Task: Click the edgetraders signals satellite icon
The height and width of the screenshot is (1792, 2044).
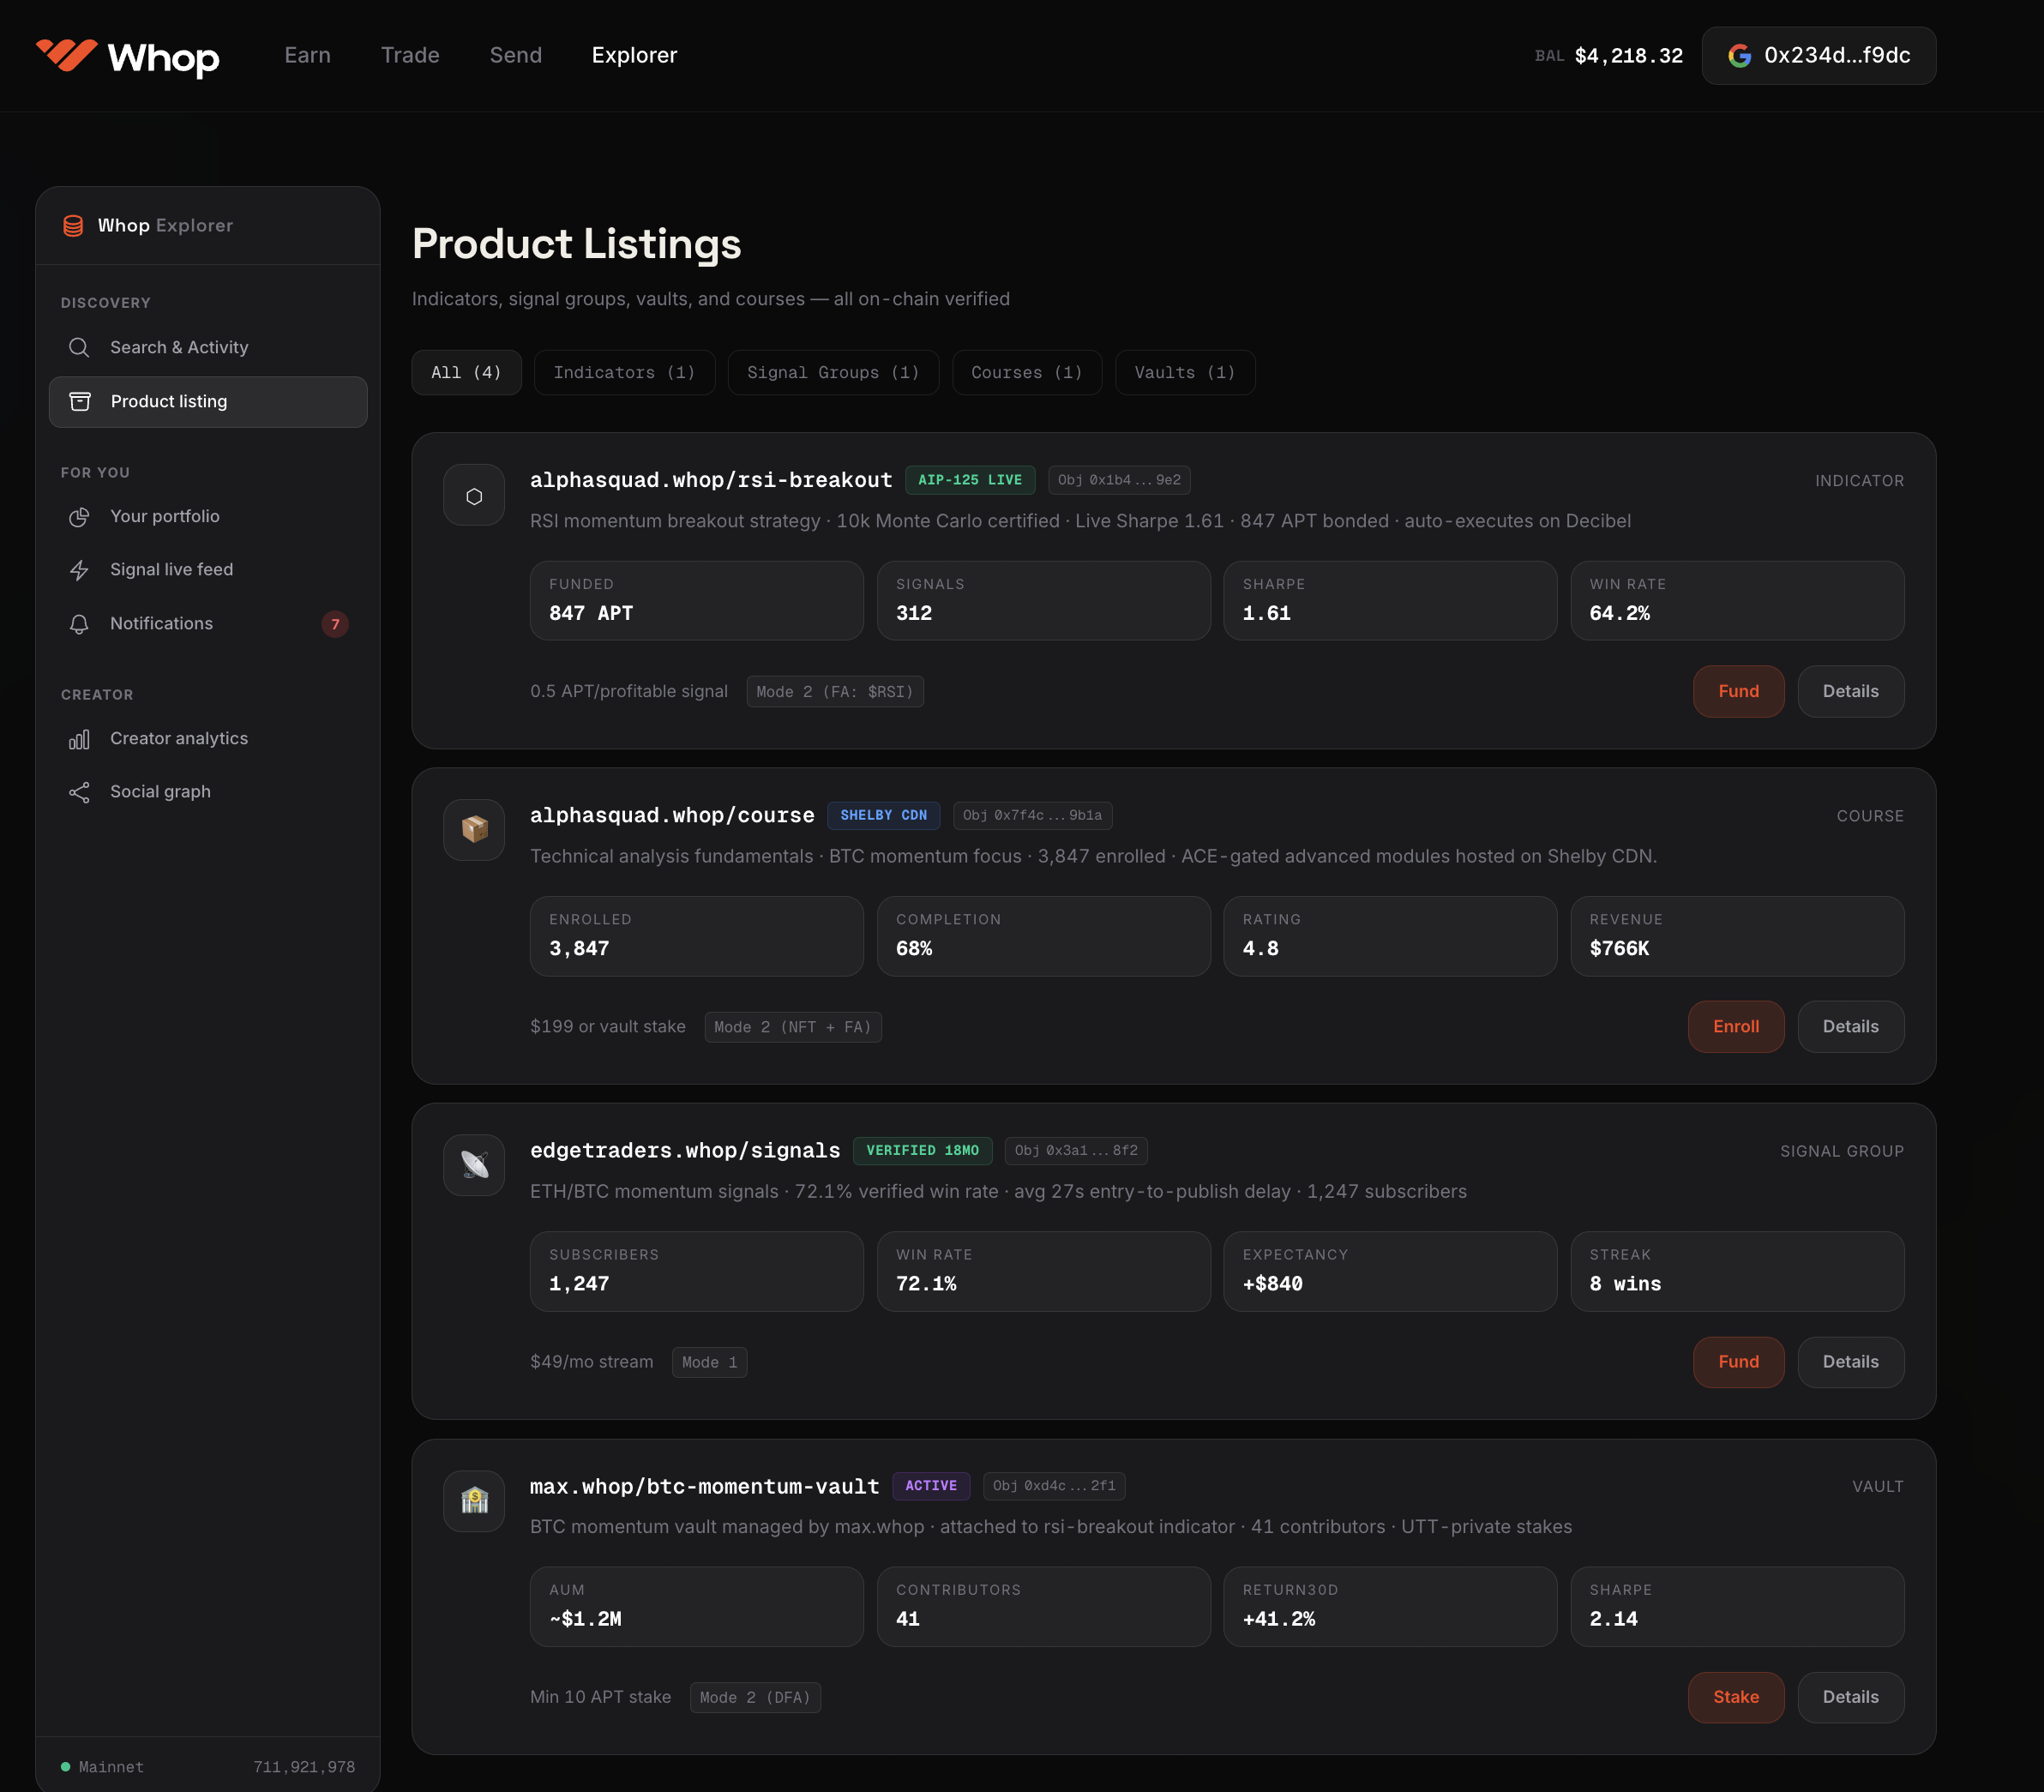Action: point(474,1165)
